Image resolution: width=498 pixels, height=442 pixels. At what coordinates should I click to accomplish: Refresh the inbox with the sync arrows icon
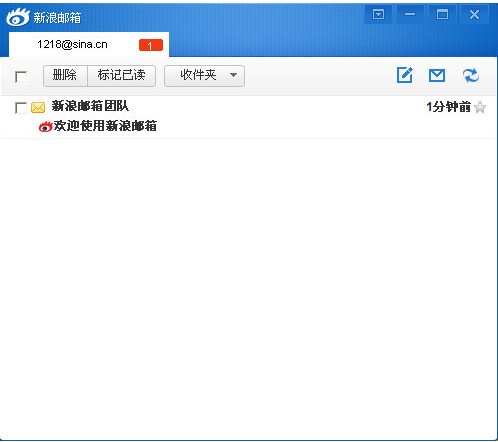471,75
